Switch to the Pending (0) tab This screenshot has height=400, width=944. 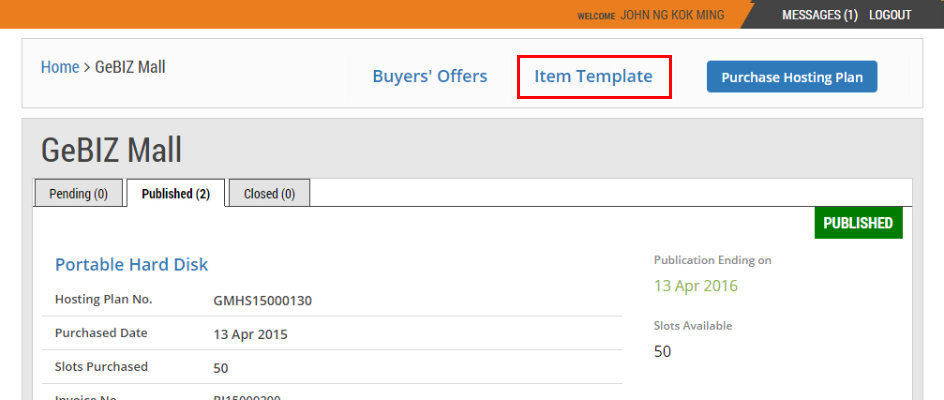pos(78,193)
